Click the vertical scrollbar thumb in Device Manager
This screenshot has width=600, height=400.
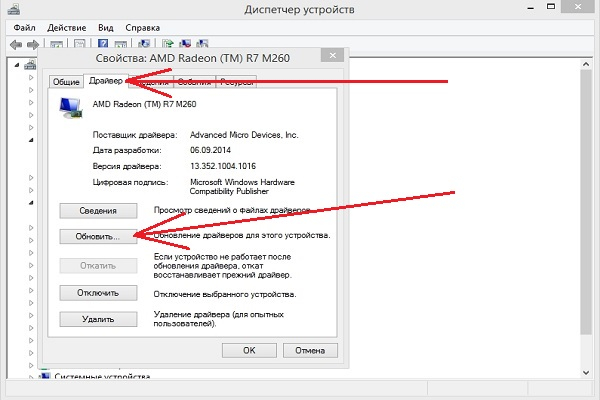(x=586, y=202)
